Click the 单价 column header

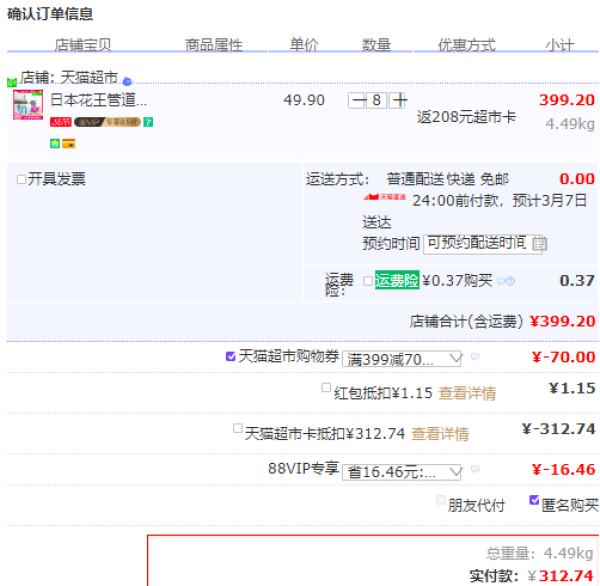pyautogui.click(x=304, y=45)
